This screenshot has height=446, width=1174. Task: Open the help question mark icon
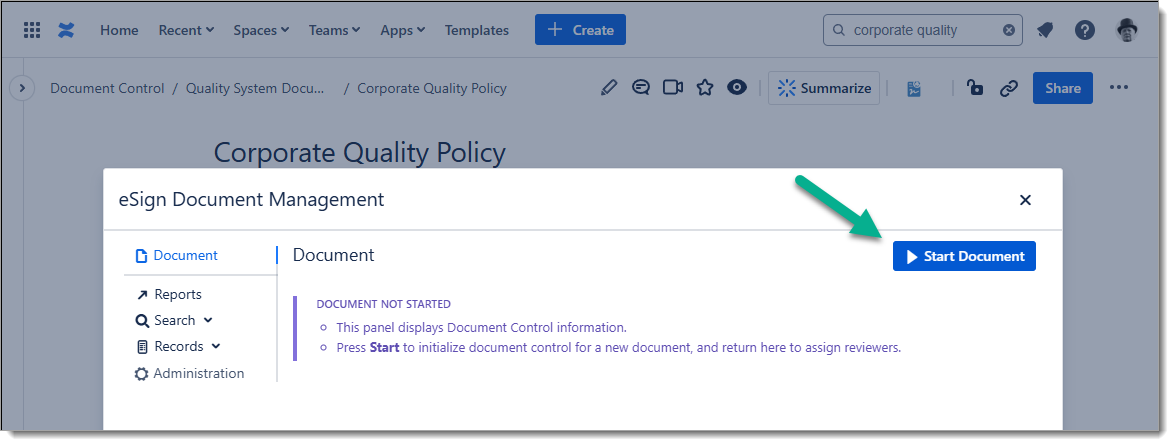point(1084,30)
